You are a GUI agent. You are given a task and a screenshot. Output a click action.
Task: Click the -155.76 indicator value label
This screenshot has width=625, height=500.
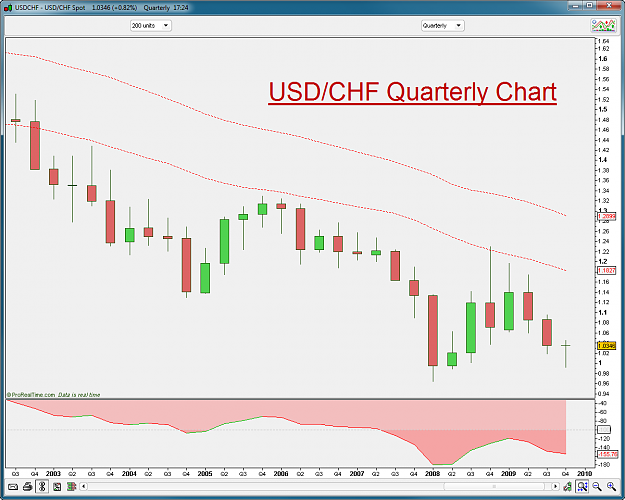pos(608,454)
